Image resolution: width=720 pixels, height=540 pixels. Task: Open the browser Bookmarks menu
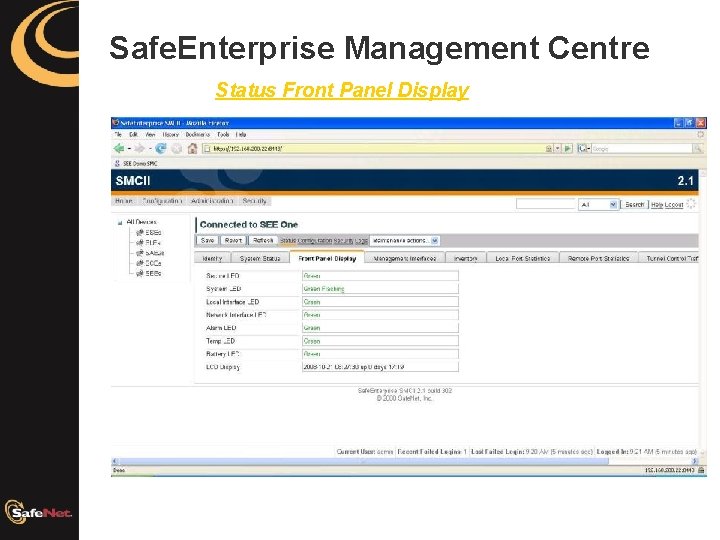coord(197,135)
